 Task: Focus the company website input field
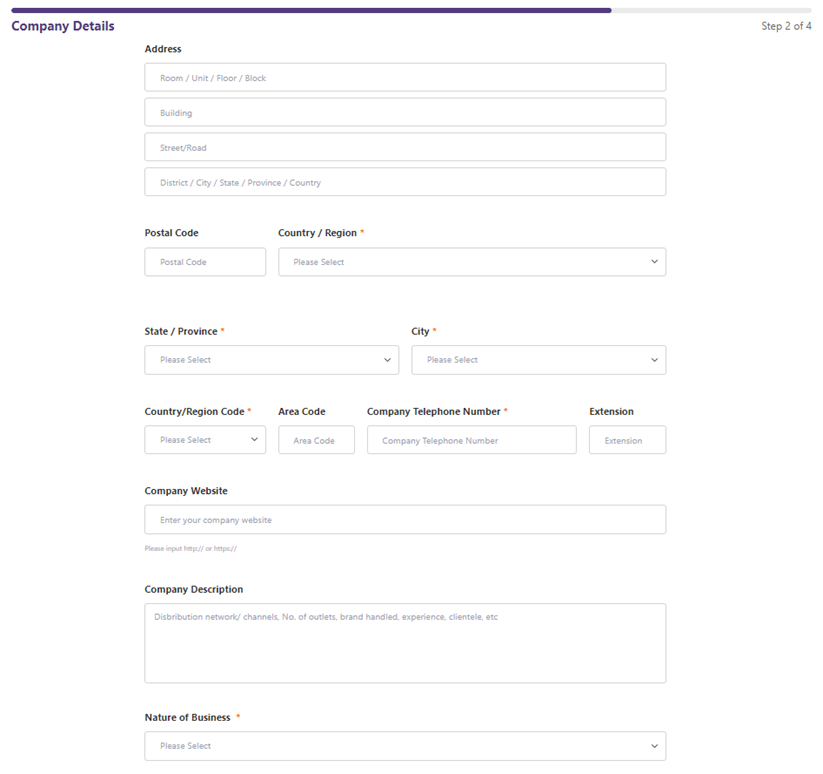(x=404, y=520)
